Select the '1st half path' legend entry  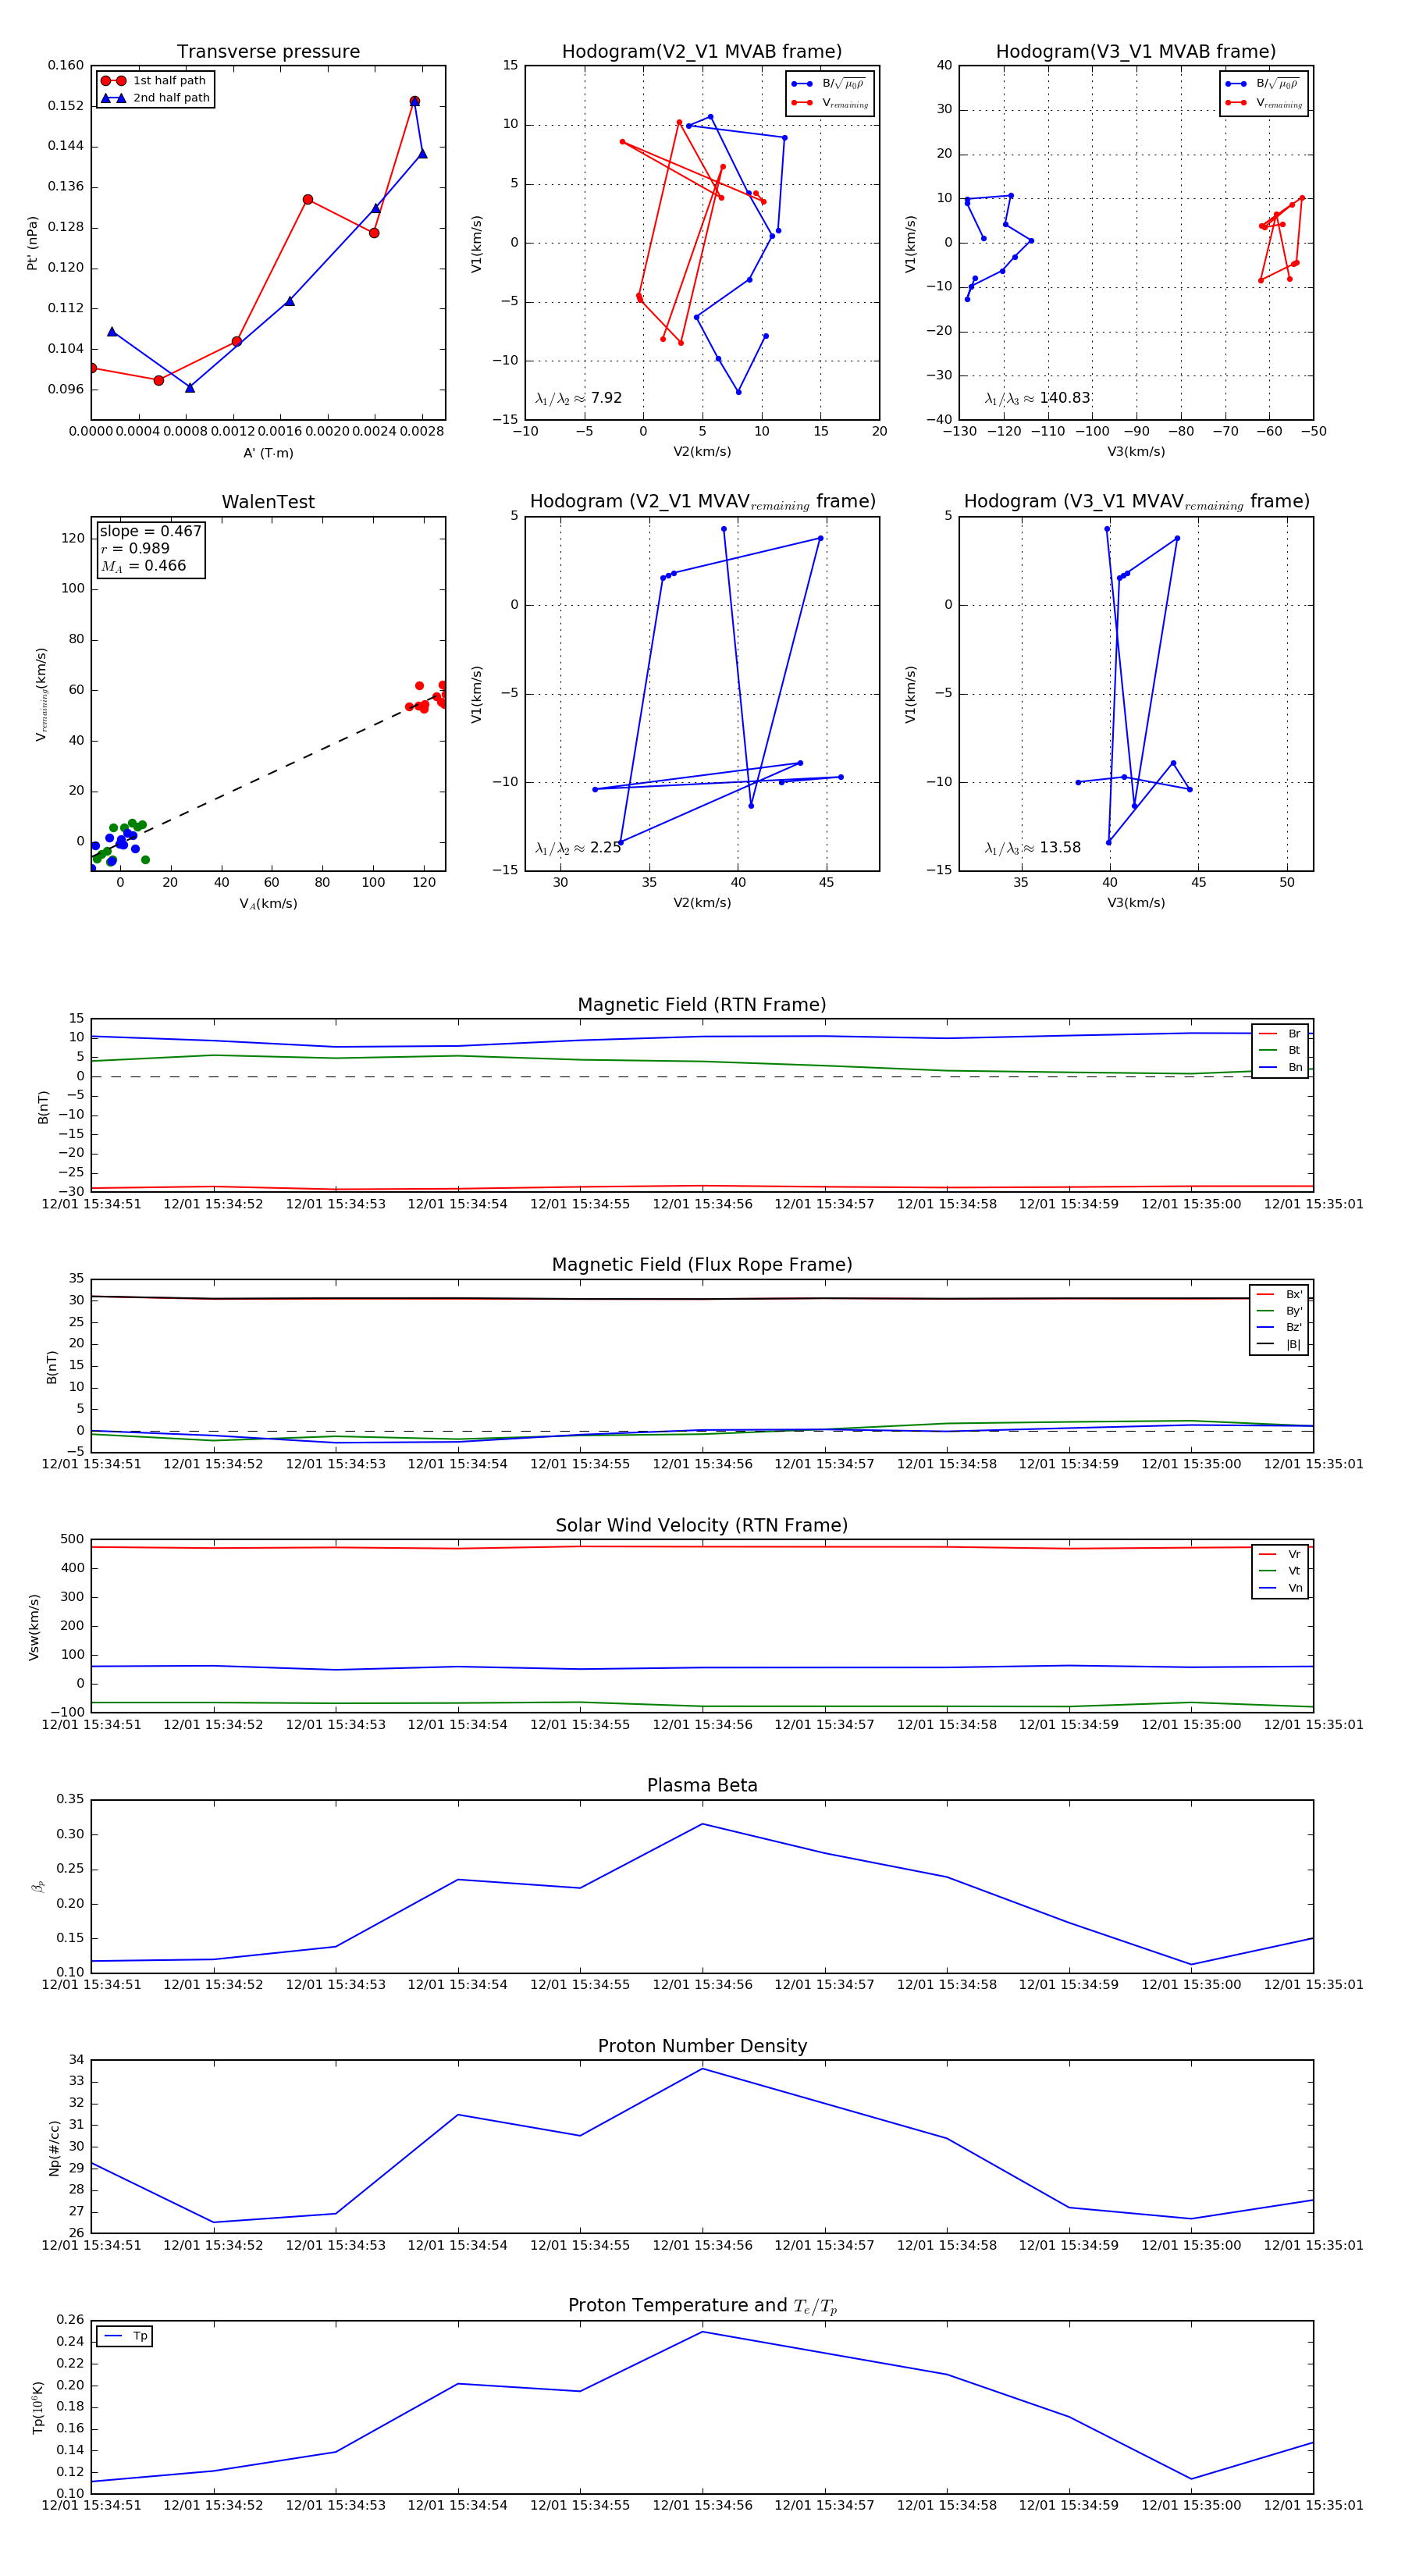click(154, 81)
